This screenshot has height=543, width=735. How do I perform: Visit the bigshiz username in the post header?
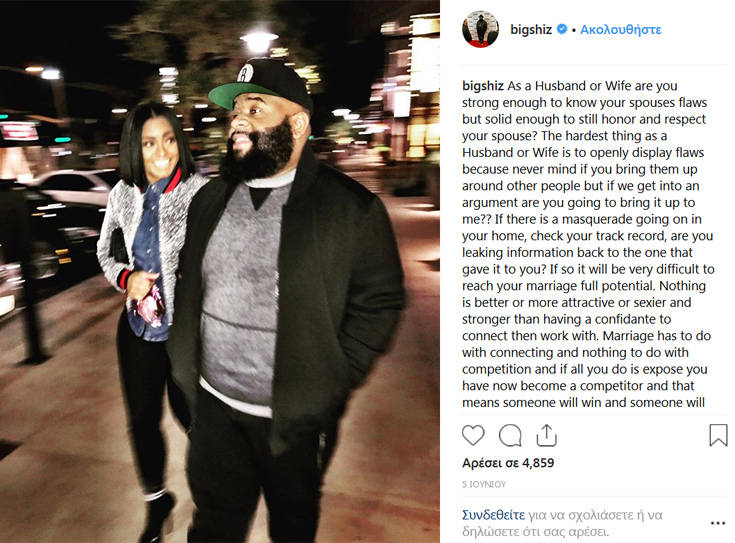(x=531, y=30)
